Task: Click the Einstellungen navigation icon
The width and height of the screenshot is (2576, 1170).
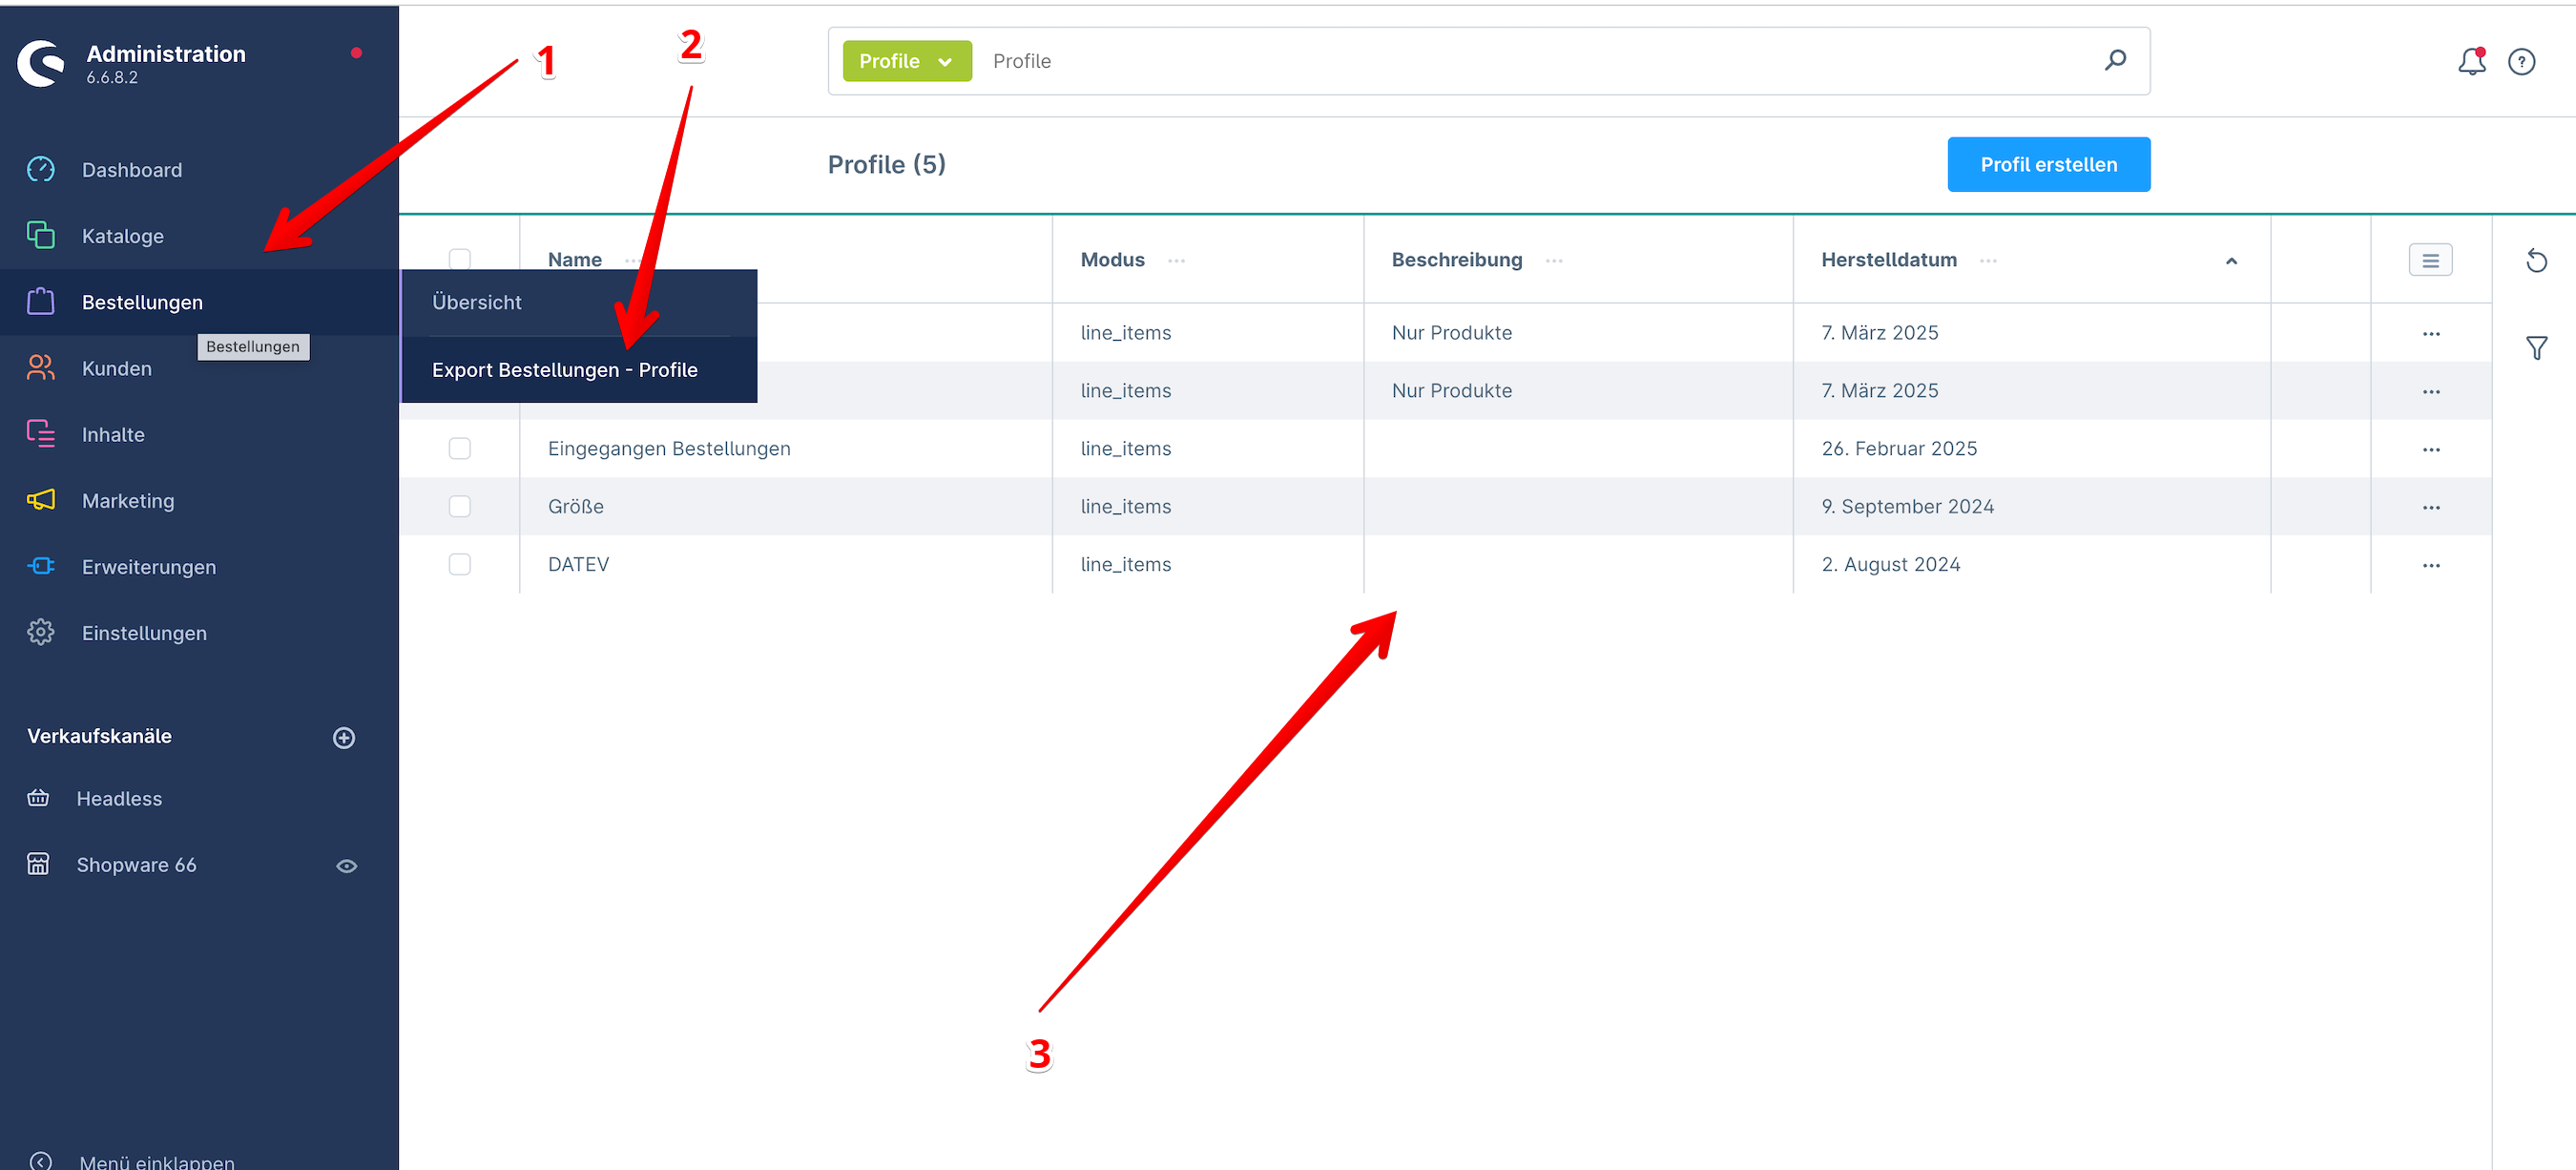Action: click(x=43, y=633)
